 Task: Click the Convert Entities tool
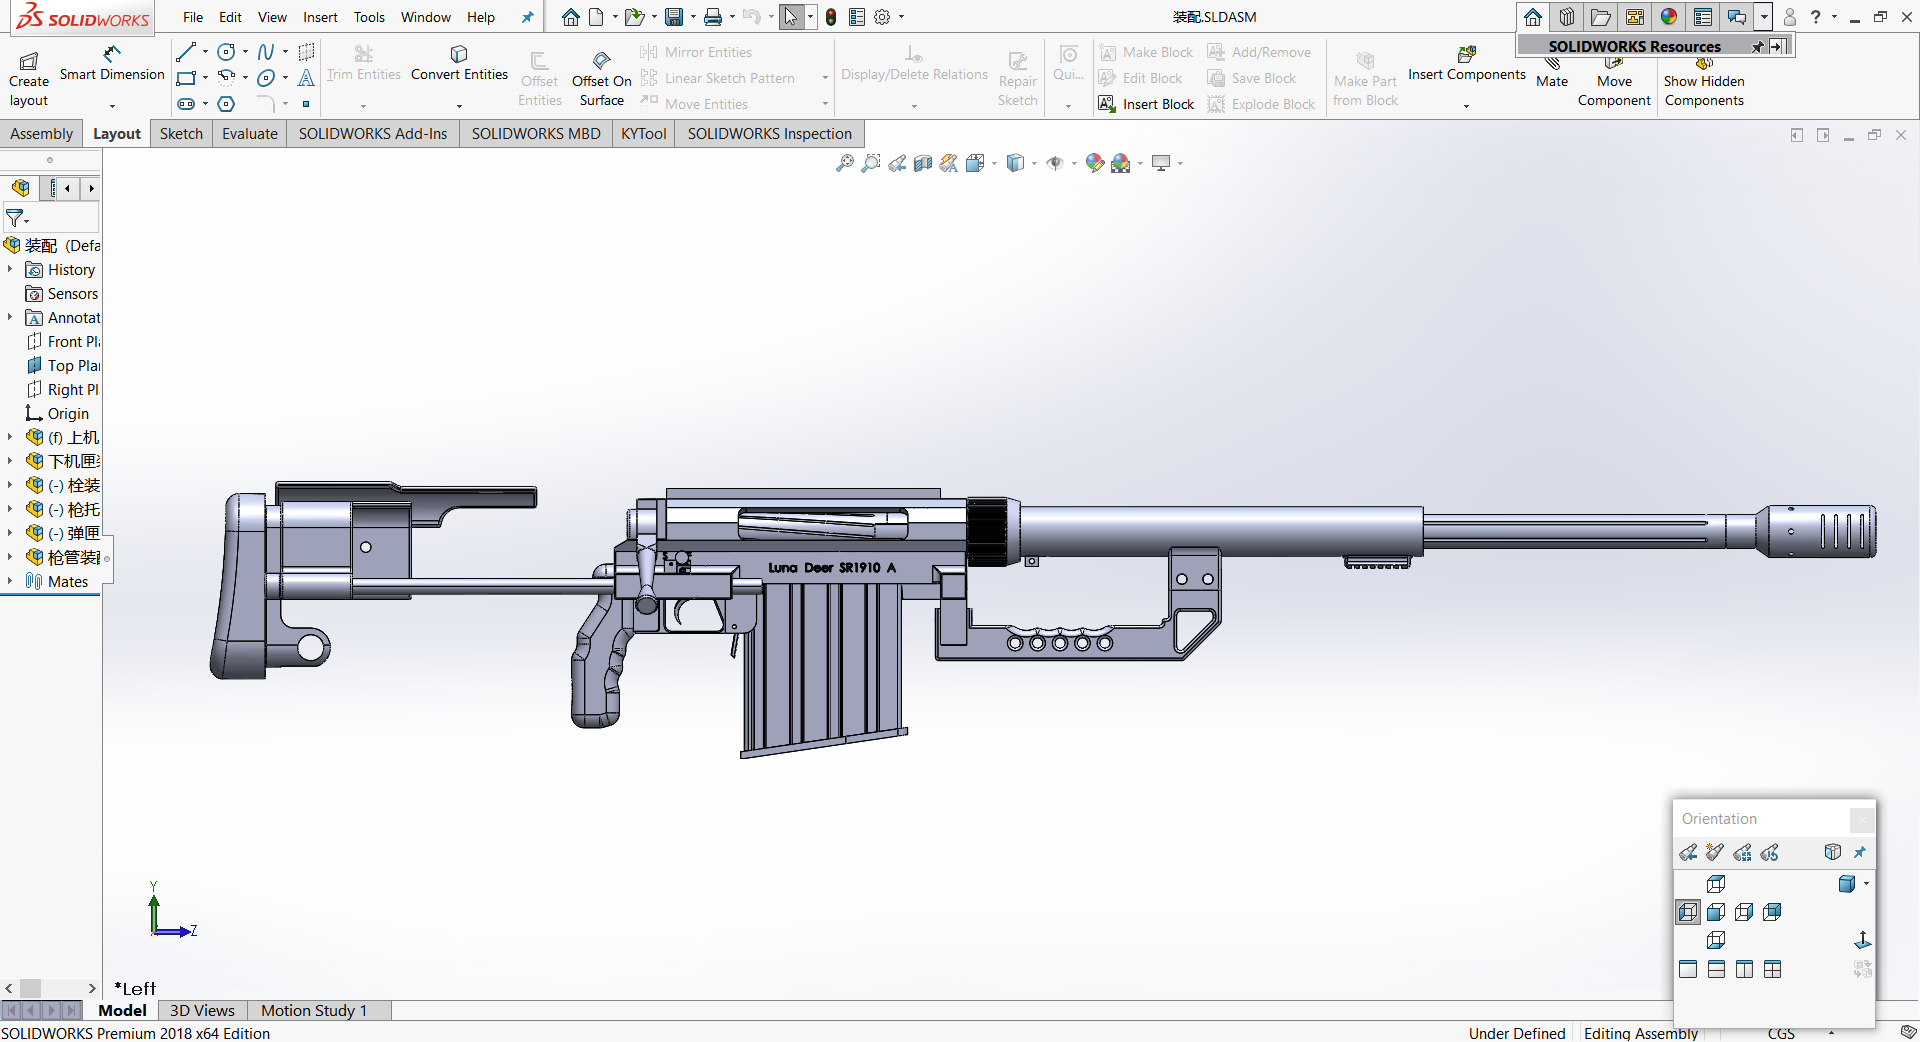coord(459,63)
